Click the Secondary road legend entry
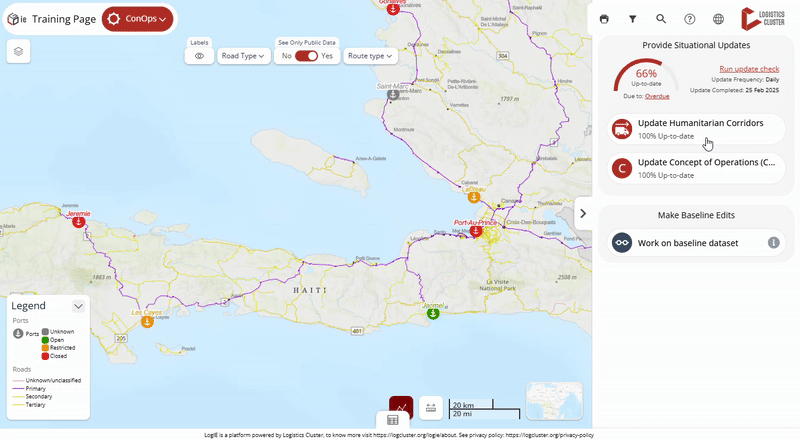This screenshot has height=440, width=800. pyautogui.click(x=32, y=397)
